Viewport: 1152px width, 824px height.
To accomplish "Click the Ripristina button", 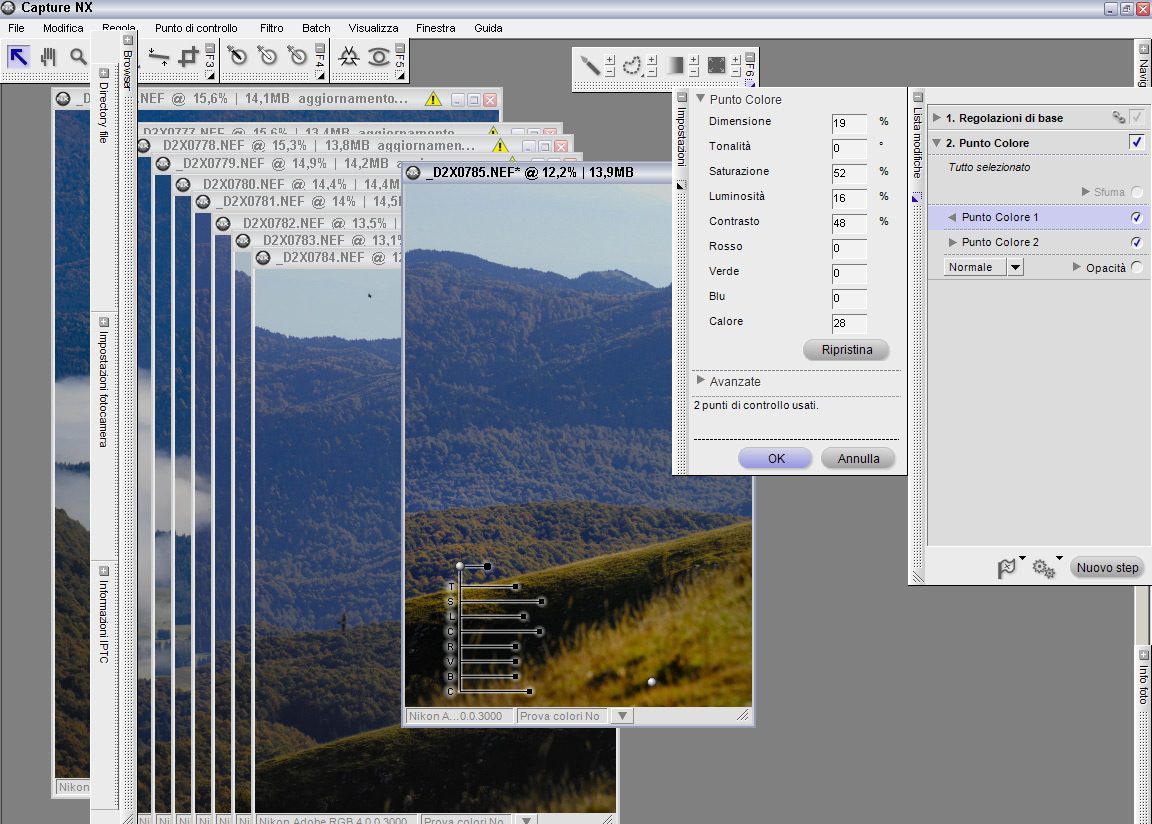I will pos(846,350).
